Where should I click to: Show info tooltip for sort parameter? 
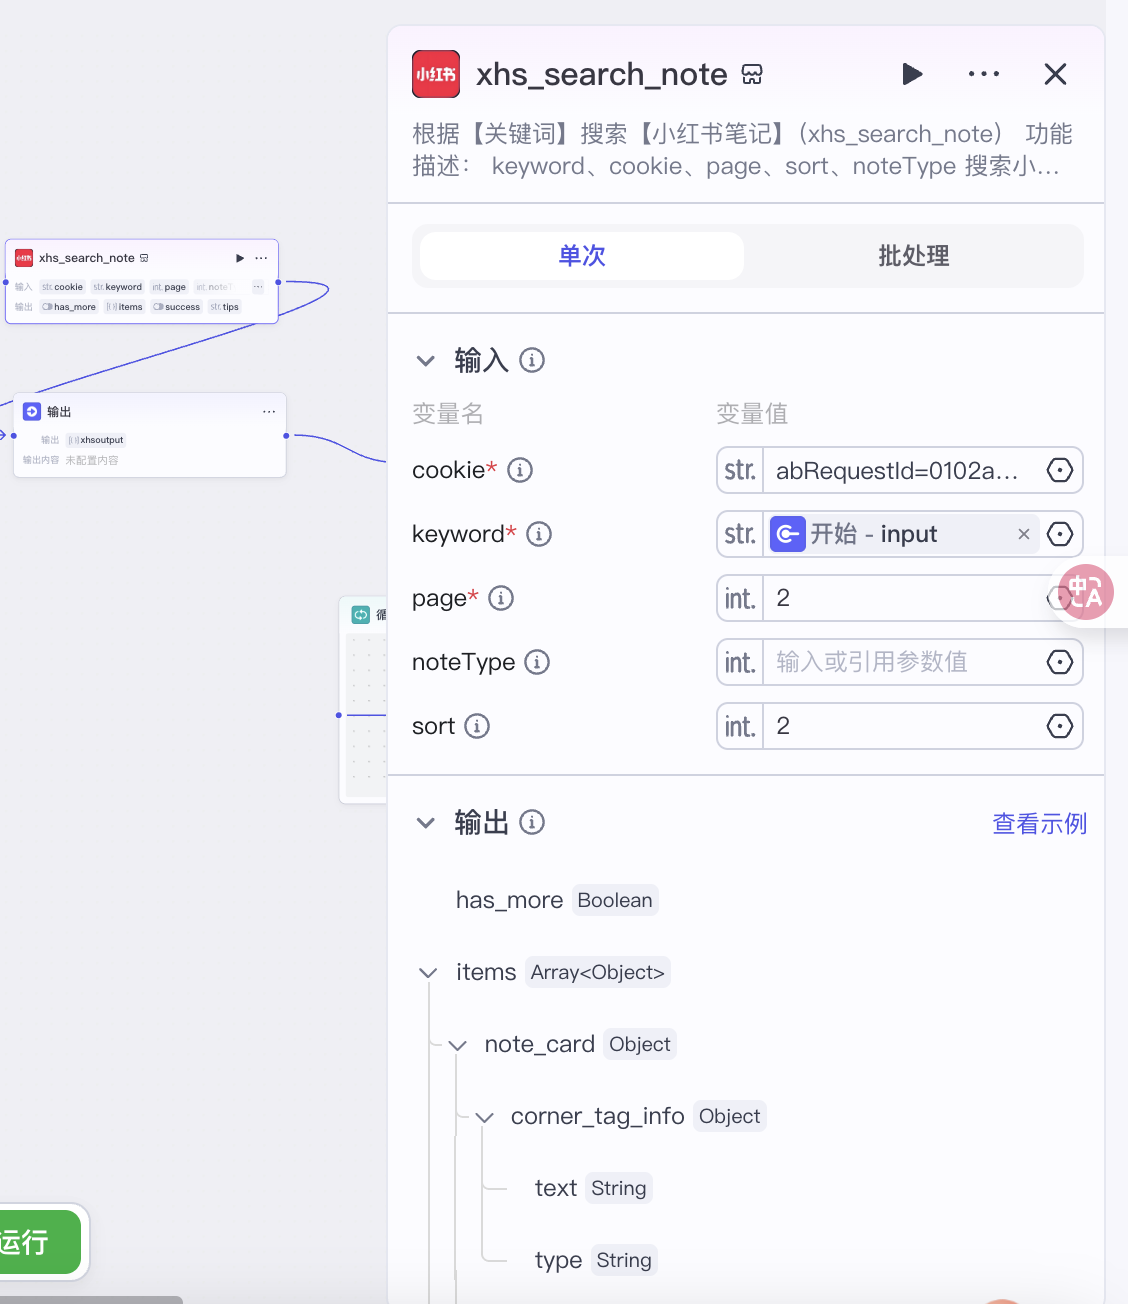tap(477, 726)
